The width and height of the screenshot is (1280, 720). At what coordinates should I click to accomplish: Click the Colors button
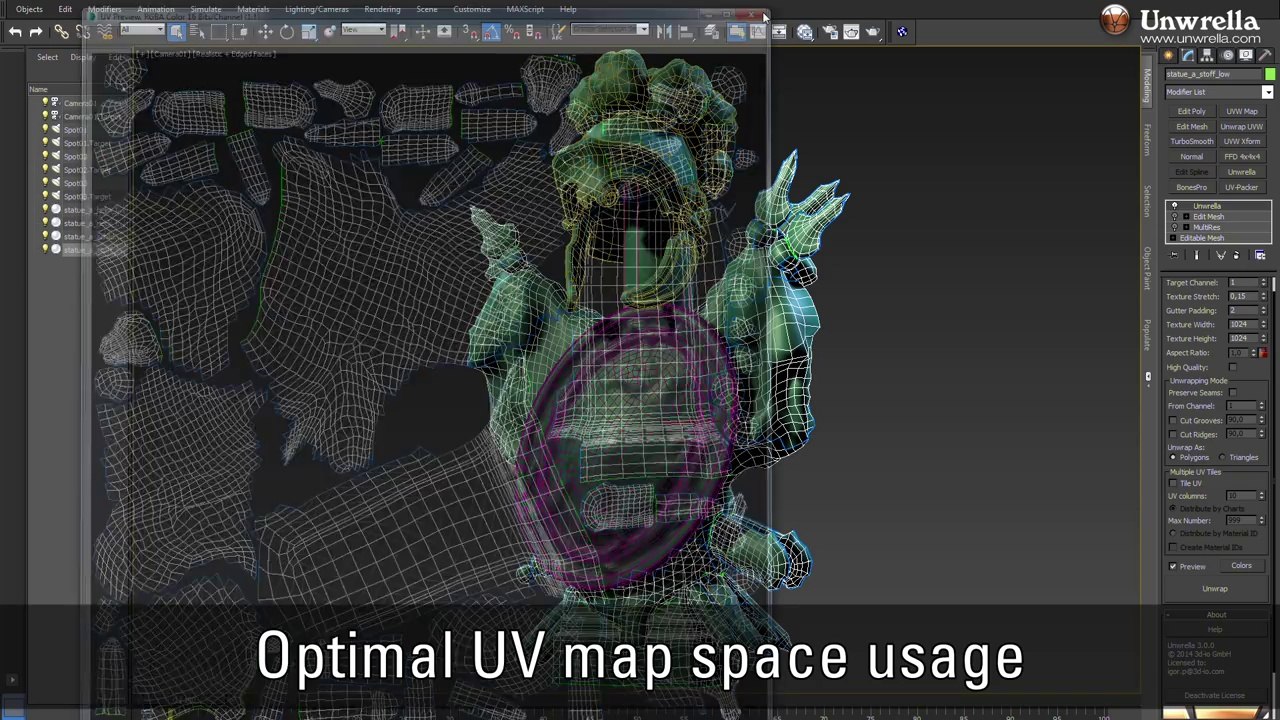(x=1241, y=566)
